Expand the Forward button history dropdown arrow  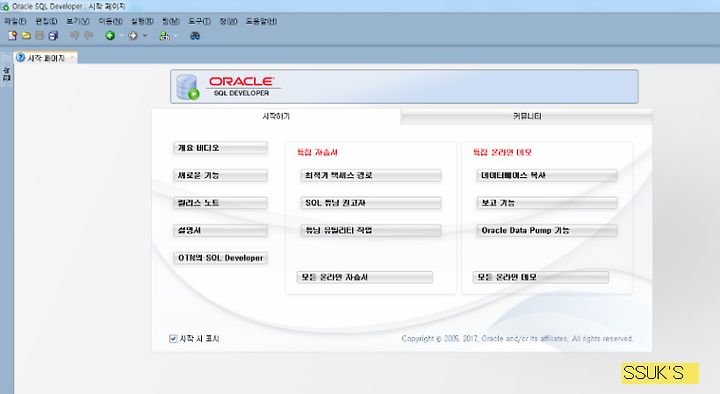(x=145, y=36)
